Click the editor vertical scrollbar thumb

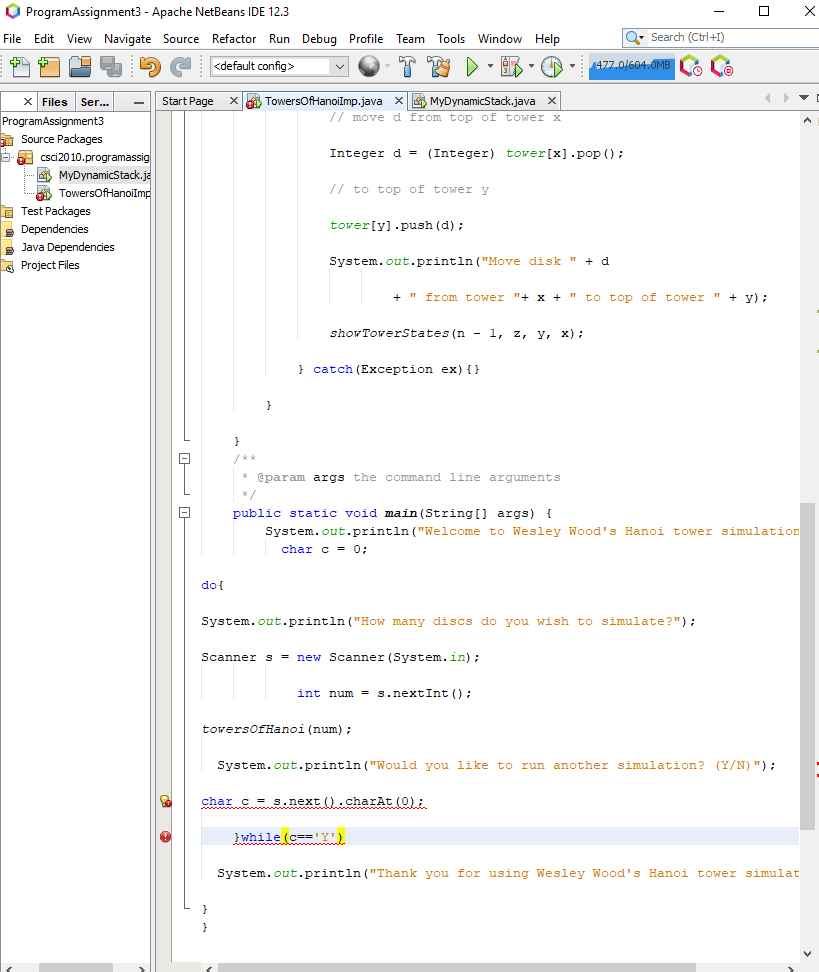point(807,666)
